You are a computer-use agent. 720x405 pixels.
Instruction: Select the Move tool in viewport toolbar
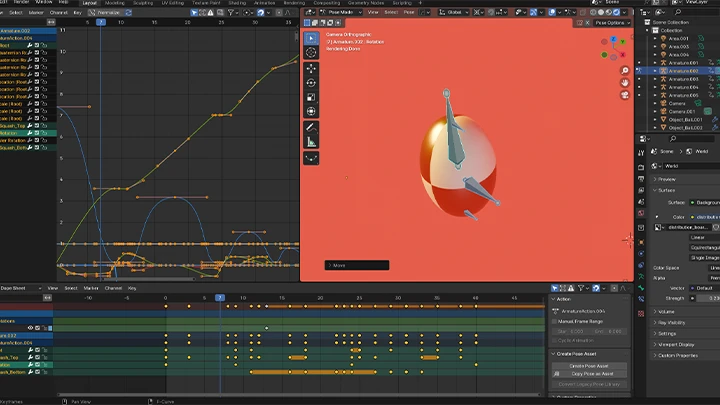click(x=311, y=69)
